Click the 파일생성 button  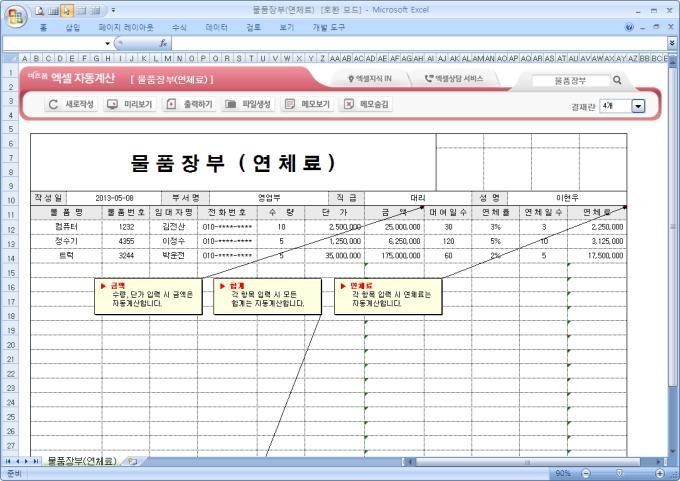[248, 104]
